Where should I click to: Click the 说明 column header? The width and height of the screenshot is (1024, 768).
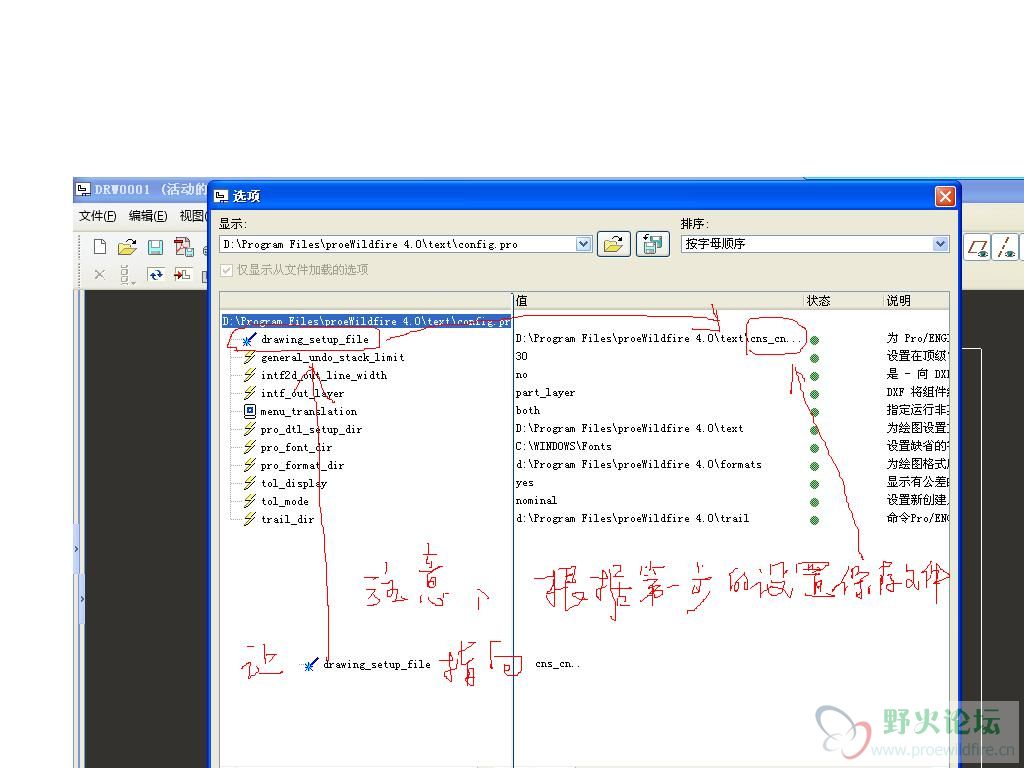click(916, 300)
